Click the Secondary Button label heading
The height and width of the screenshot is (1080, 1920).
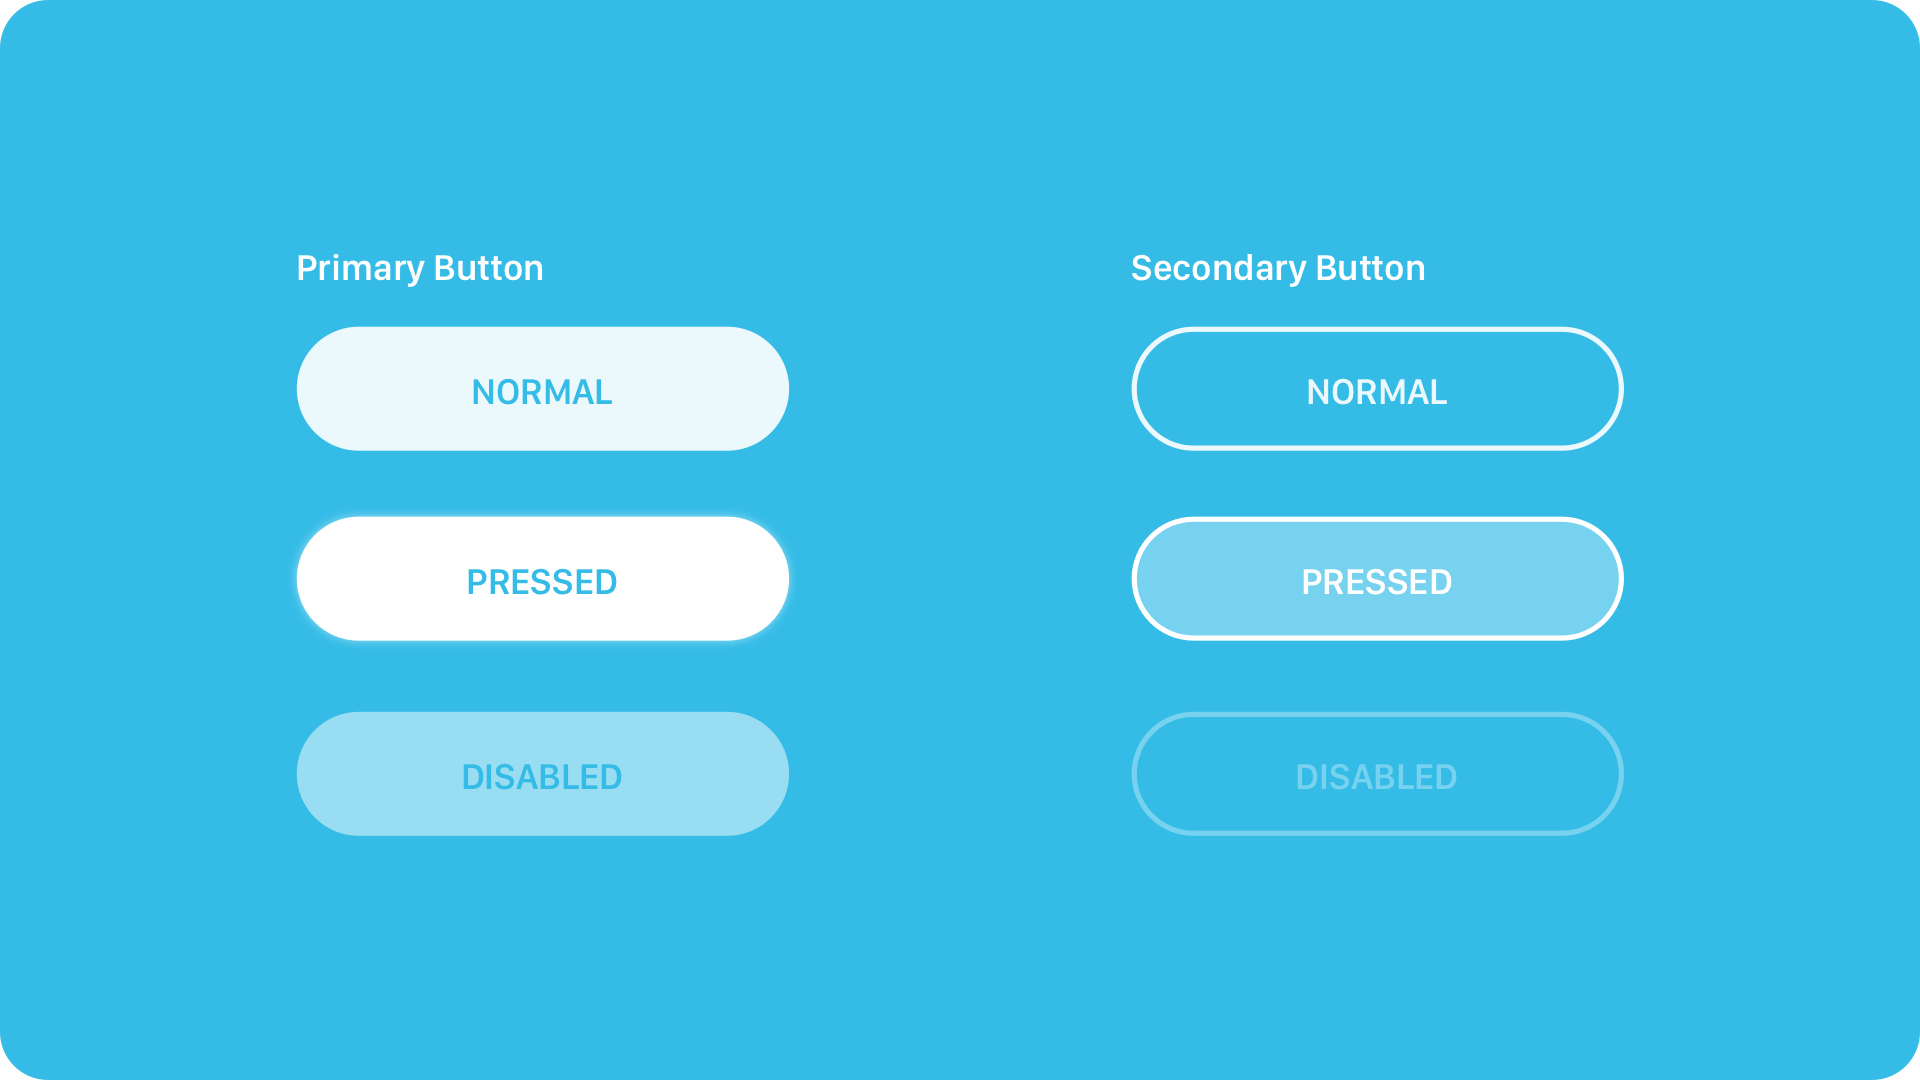[1276, 268]
